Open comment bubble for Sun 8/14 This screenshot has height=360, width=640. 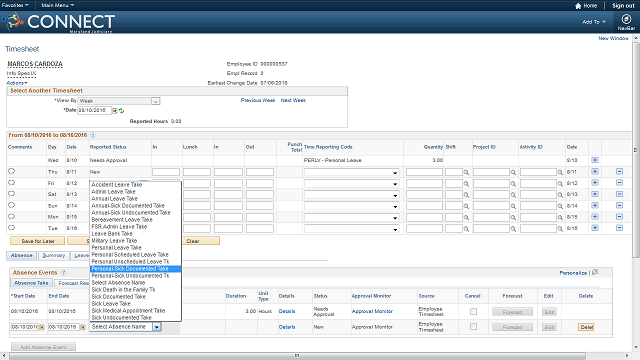[11, 205]
